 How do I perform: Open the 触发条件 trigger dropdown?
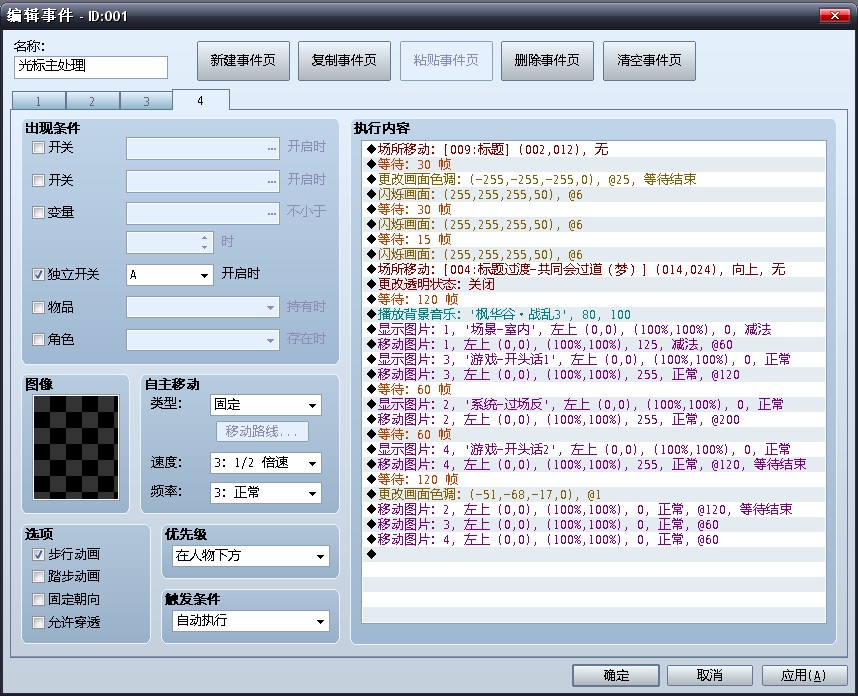(x=251, y=621)
